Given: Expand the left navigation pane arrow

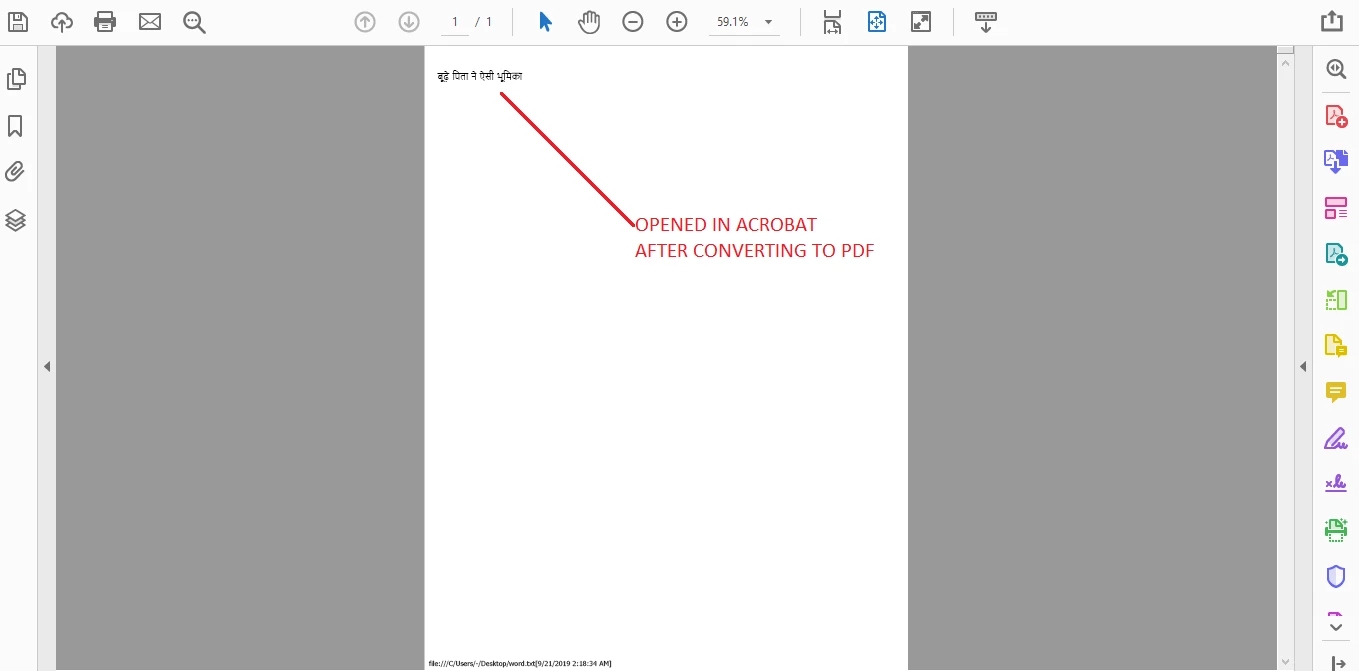Looking at the screenshot, I should (46, 367).
